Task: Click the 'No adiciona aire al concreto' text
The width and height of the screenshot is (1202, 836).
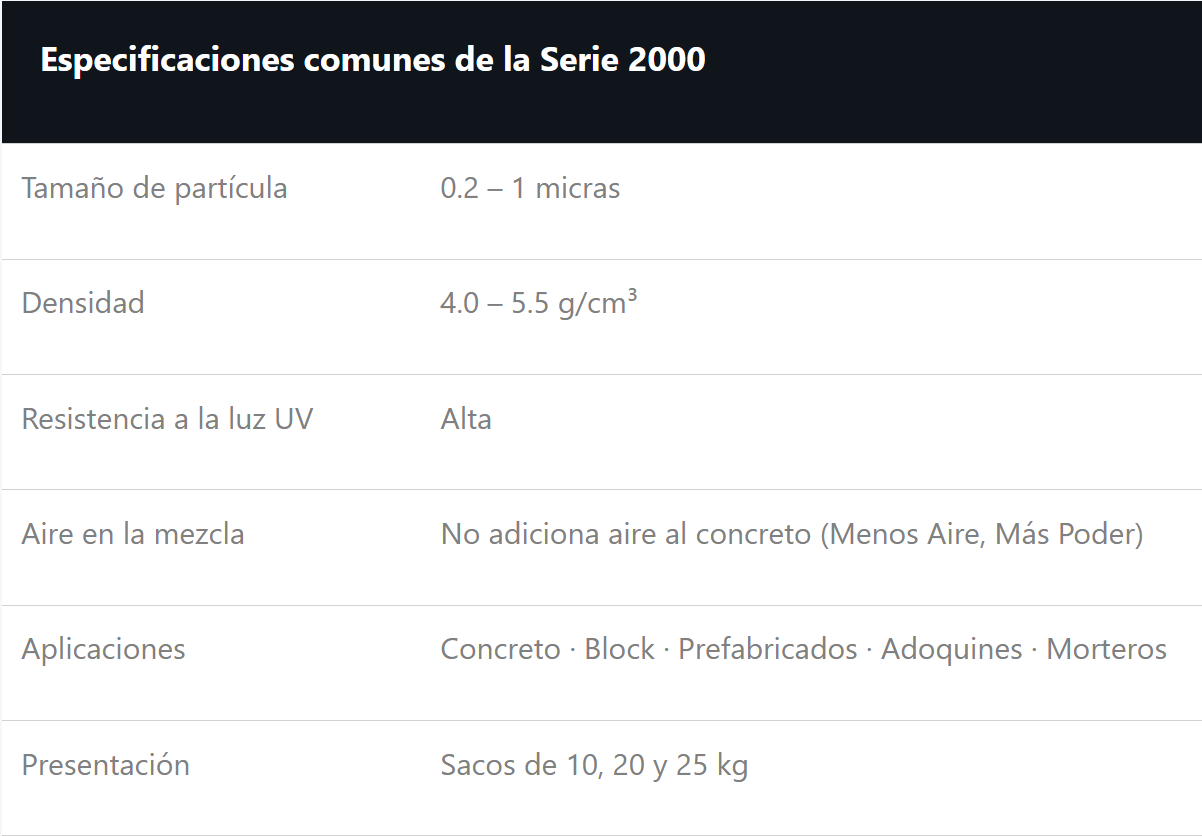Action: click(626, 534)
